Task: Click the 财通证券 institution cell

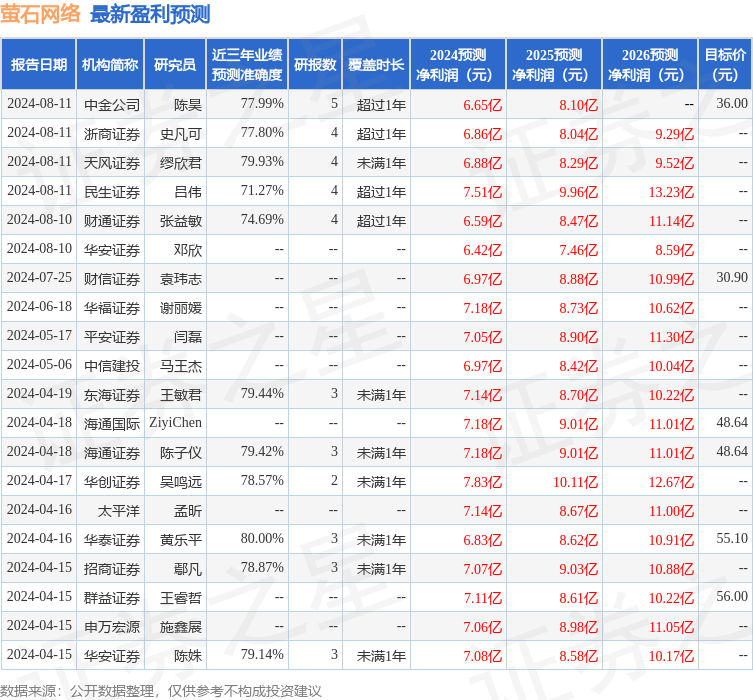Action: tap(112, 221)
